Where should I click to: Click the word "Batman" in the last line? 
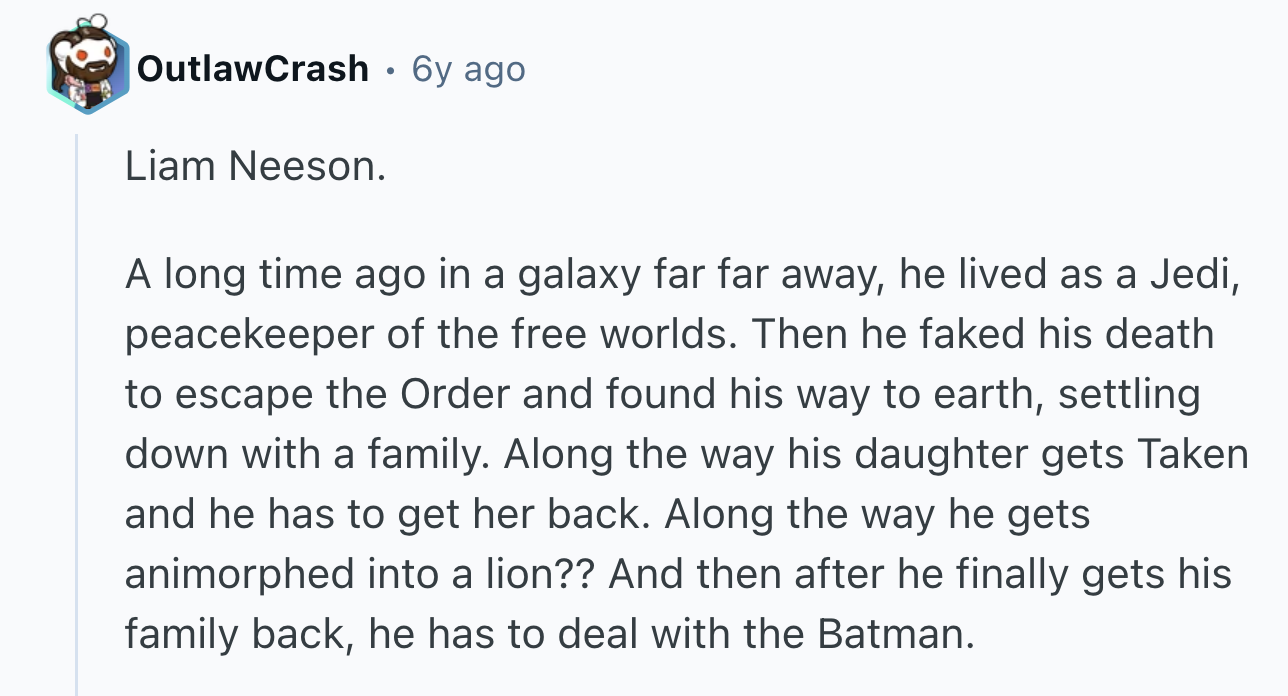coord(891,634)
